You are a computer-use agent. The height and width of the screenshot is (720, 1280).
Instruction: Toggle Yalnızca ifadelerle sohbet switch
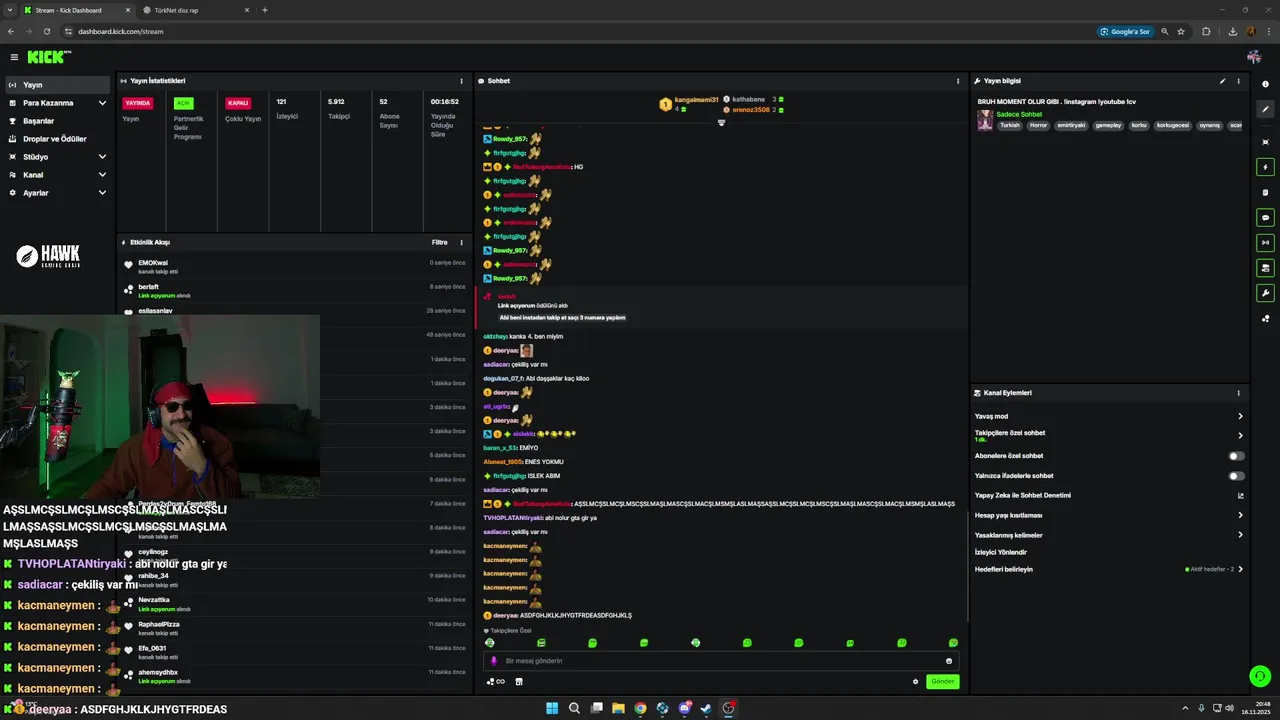pyautogui.click(x=1236, y=476)
